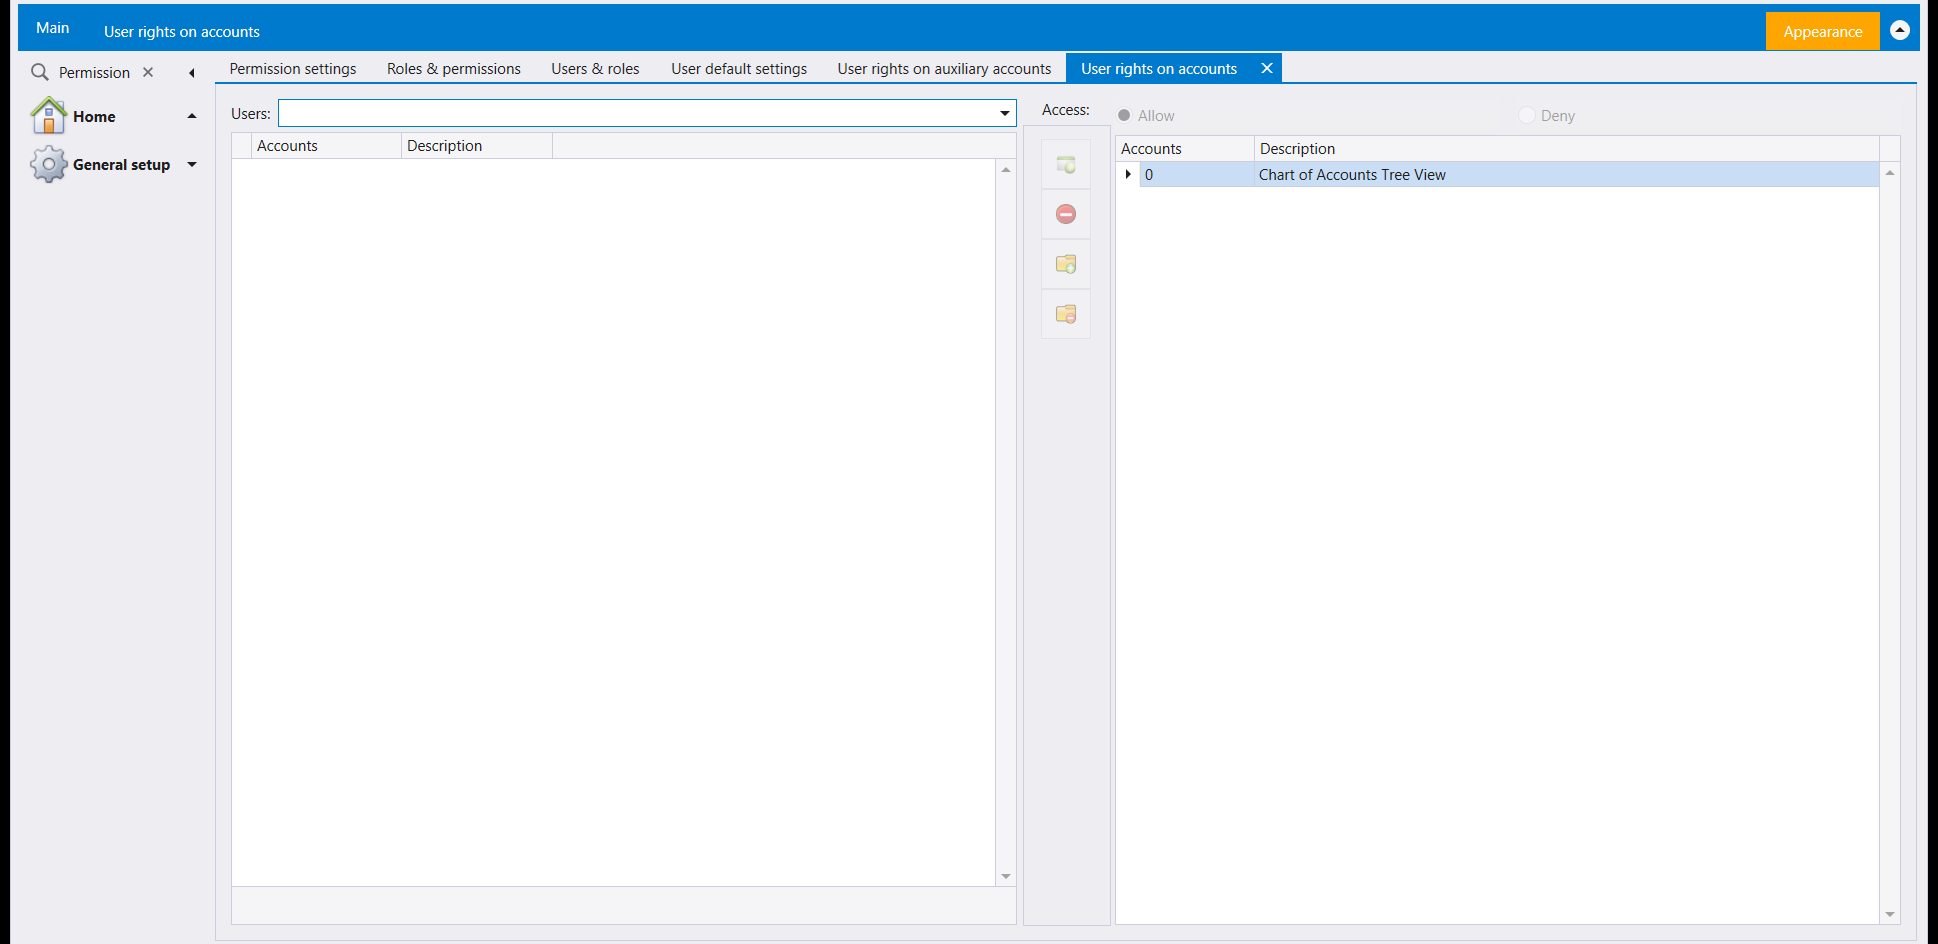Click the Appearance button
This screenshot has width=1938, height=944.
click(1822, 31)
